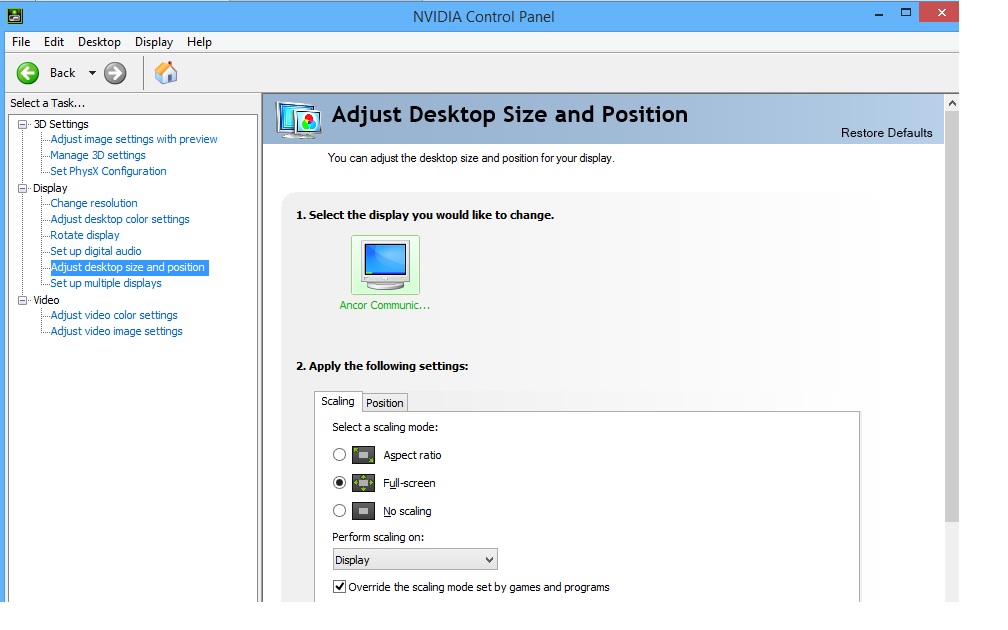
Task: Click the Aspect ratio scaling mode icon
Action: pos(363,455)
